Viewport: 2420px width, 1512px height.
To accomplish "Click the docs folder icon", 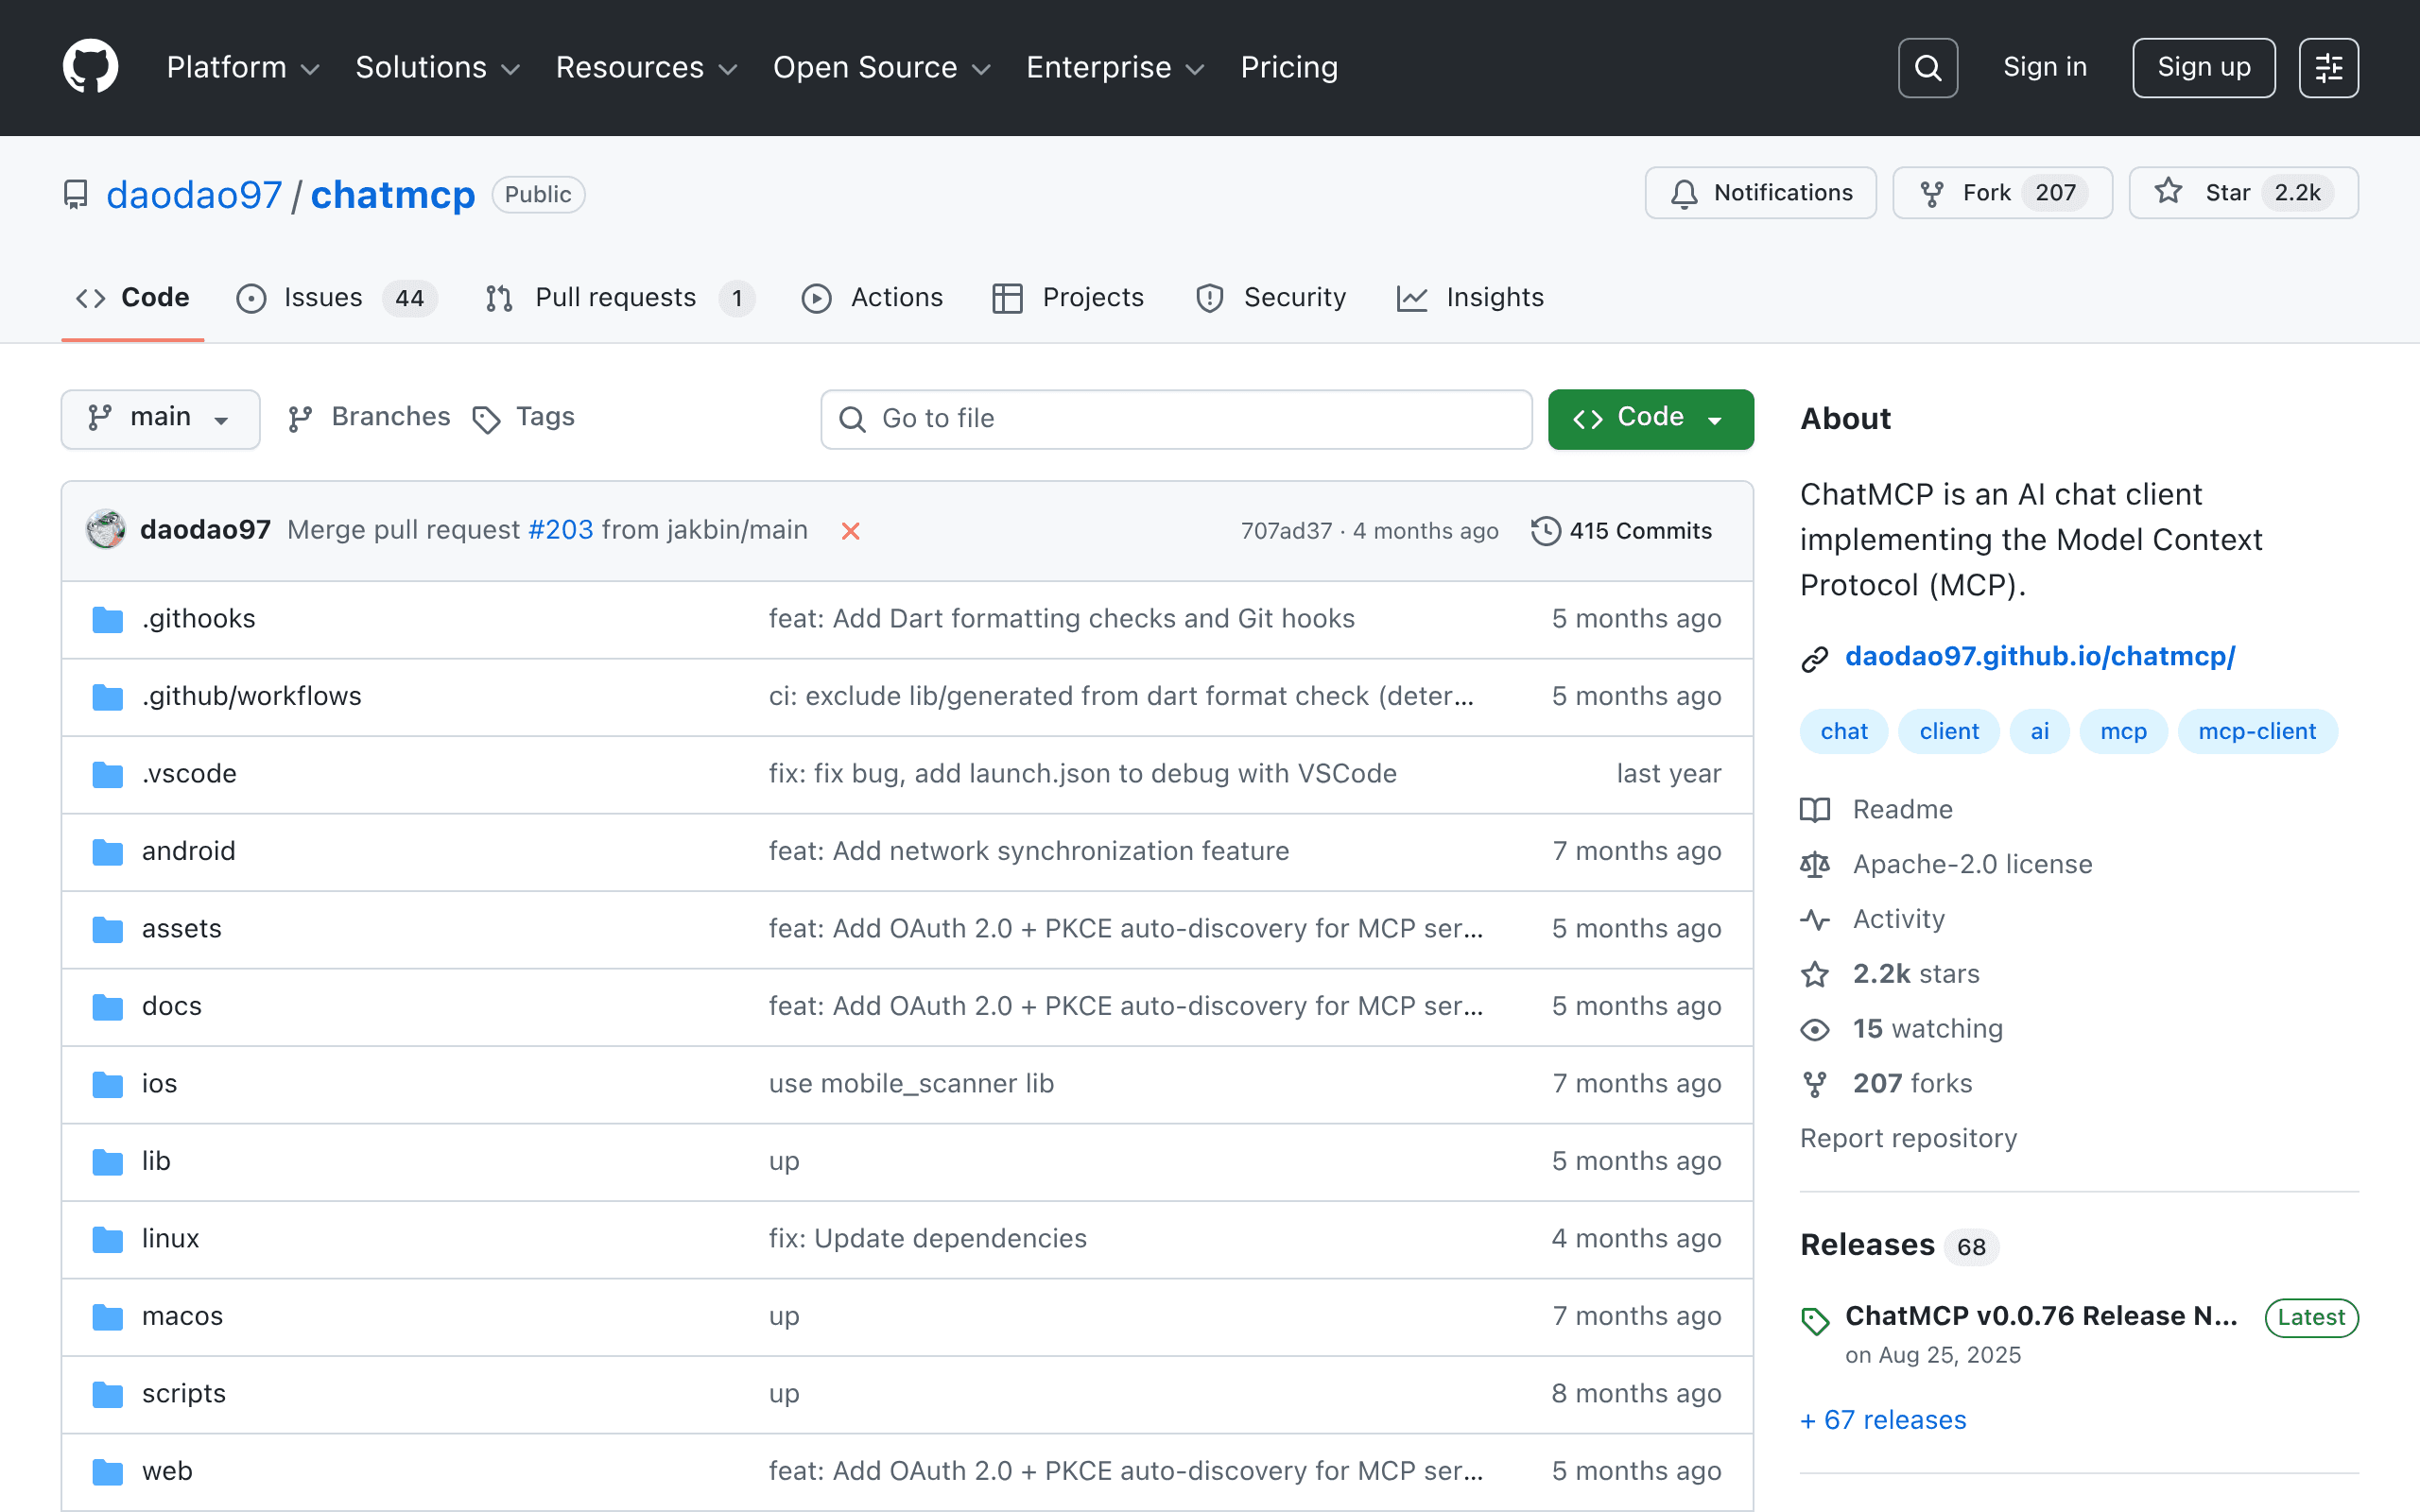I will [x=107, y=1007].
